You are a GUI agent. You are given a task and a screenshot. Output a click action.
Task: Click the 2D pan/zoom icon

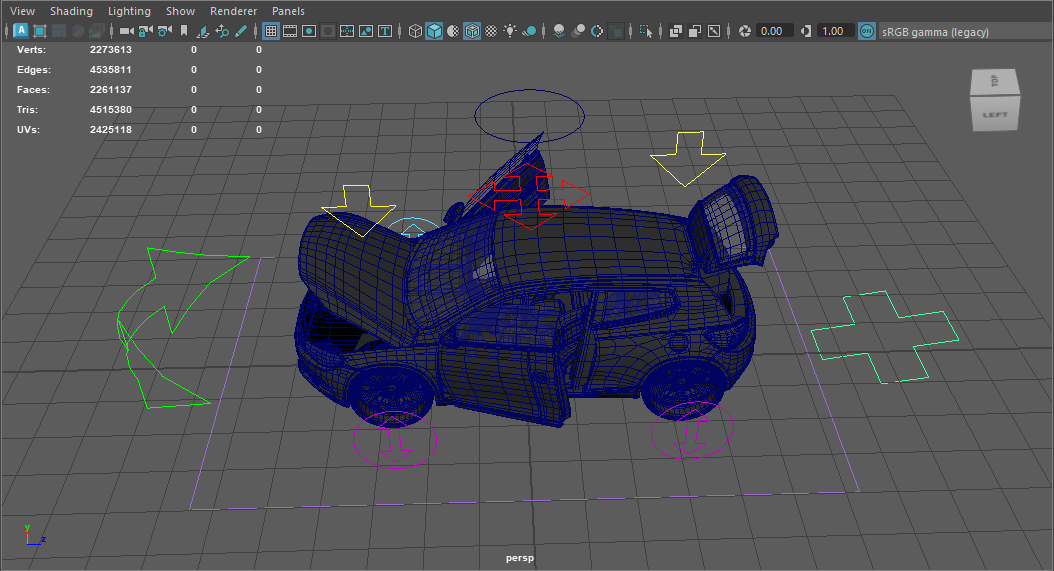tap(222, 31)
